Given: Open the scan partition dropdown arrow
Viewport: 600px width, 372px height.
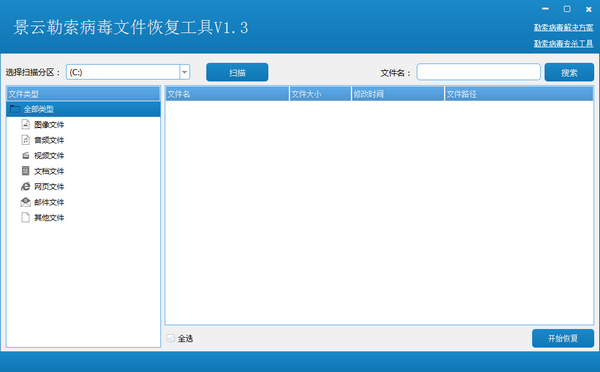Looking at the screenshot, I should coord(184,72).
